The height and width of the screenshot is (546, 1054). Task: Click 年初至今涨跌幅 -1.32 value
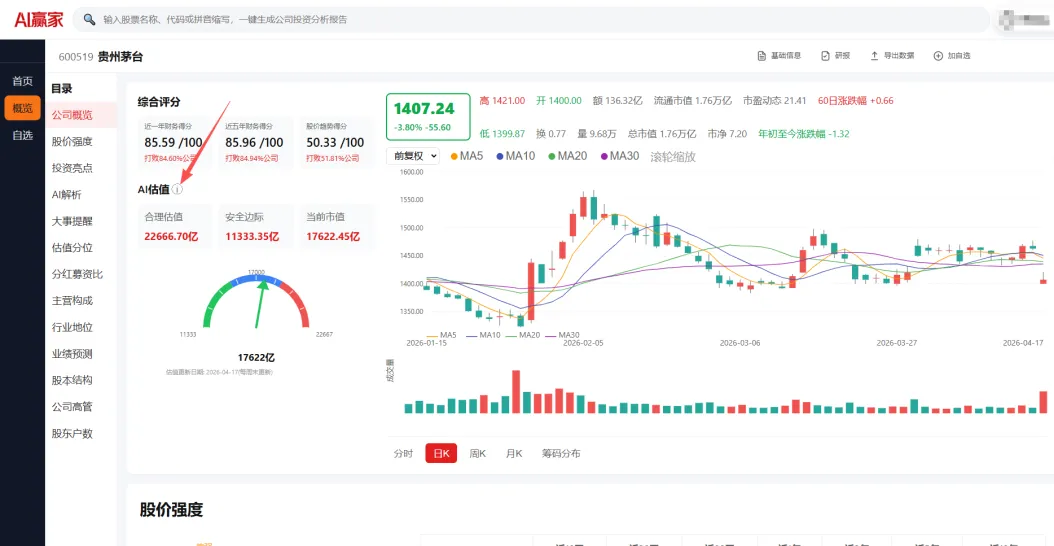[x=804, y=134]
